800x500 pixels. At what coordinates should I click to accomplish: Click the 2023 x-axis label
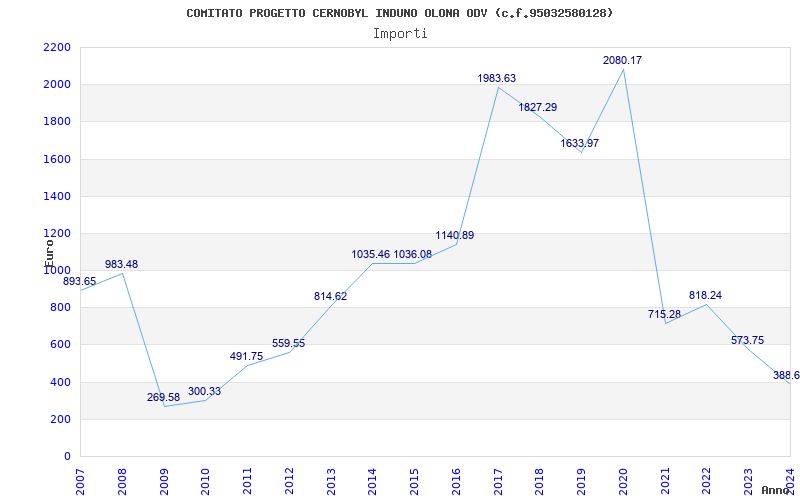(748, 481)
